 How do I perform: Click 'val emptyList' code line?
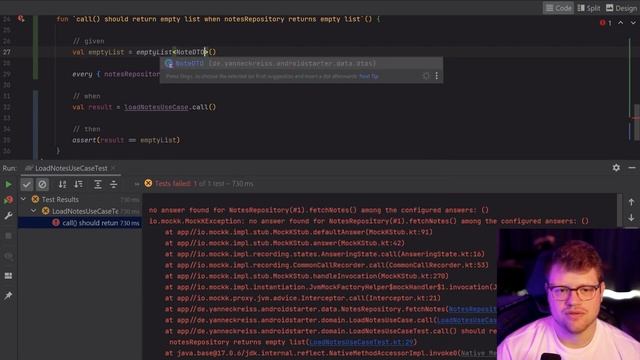coord(144,52)
